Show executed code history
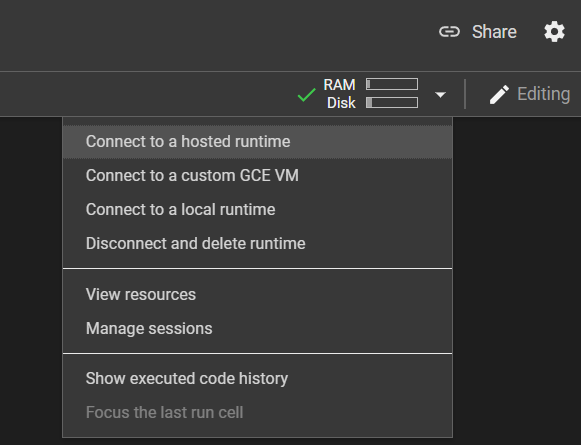The image size is (581, 445). click(258, 379)
